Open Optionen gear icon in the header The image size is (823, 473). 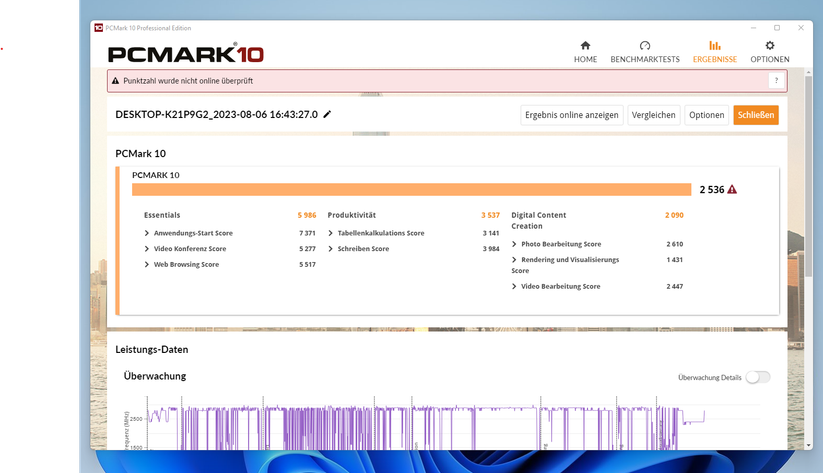coord(769,46)
